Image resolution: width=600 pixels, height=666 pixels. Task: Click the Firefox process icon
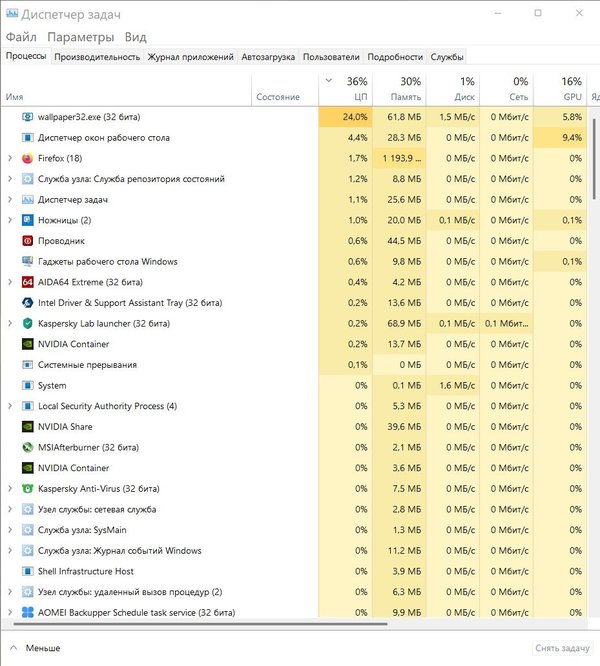point(27,158)
